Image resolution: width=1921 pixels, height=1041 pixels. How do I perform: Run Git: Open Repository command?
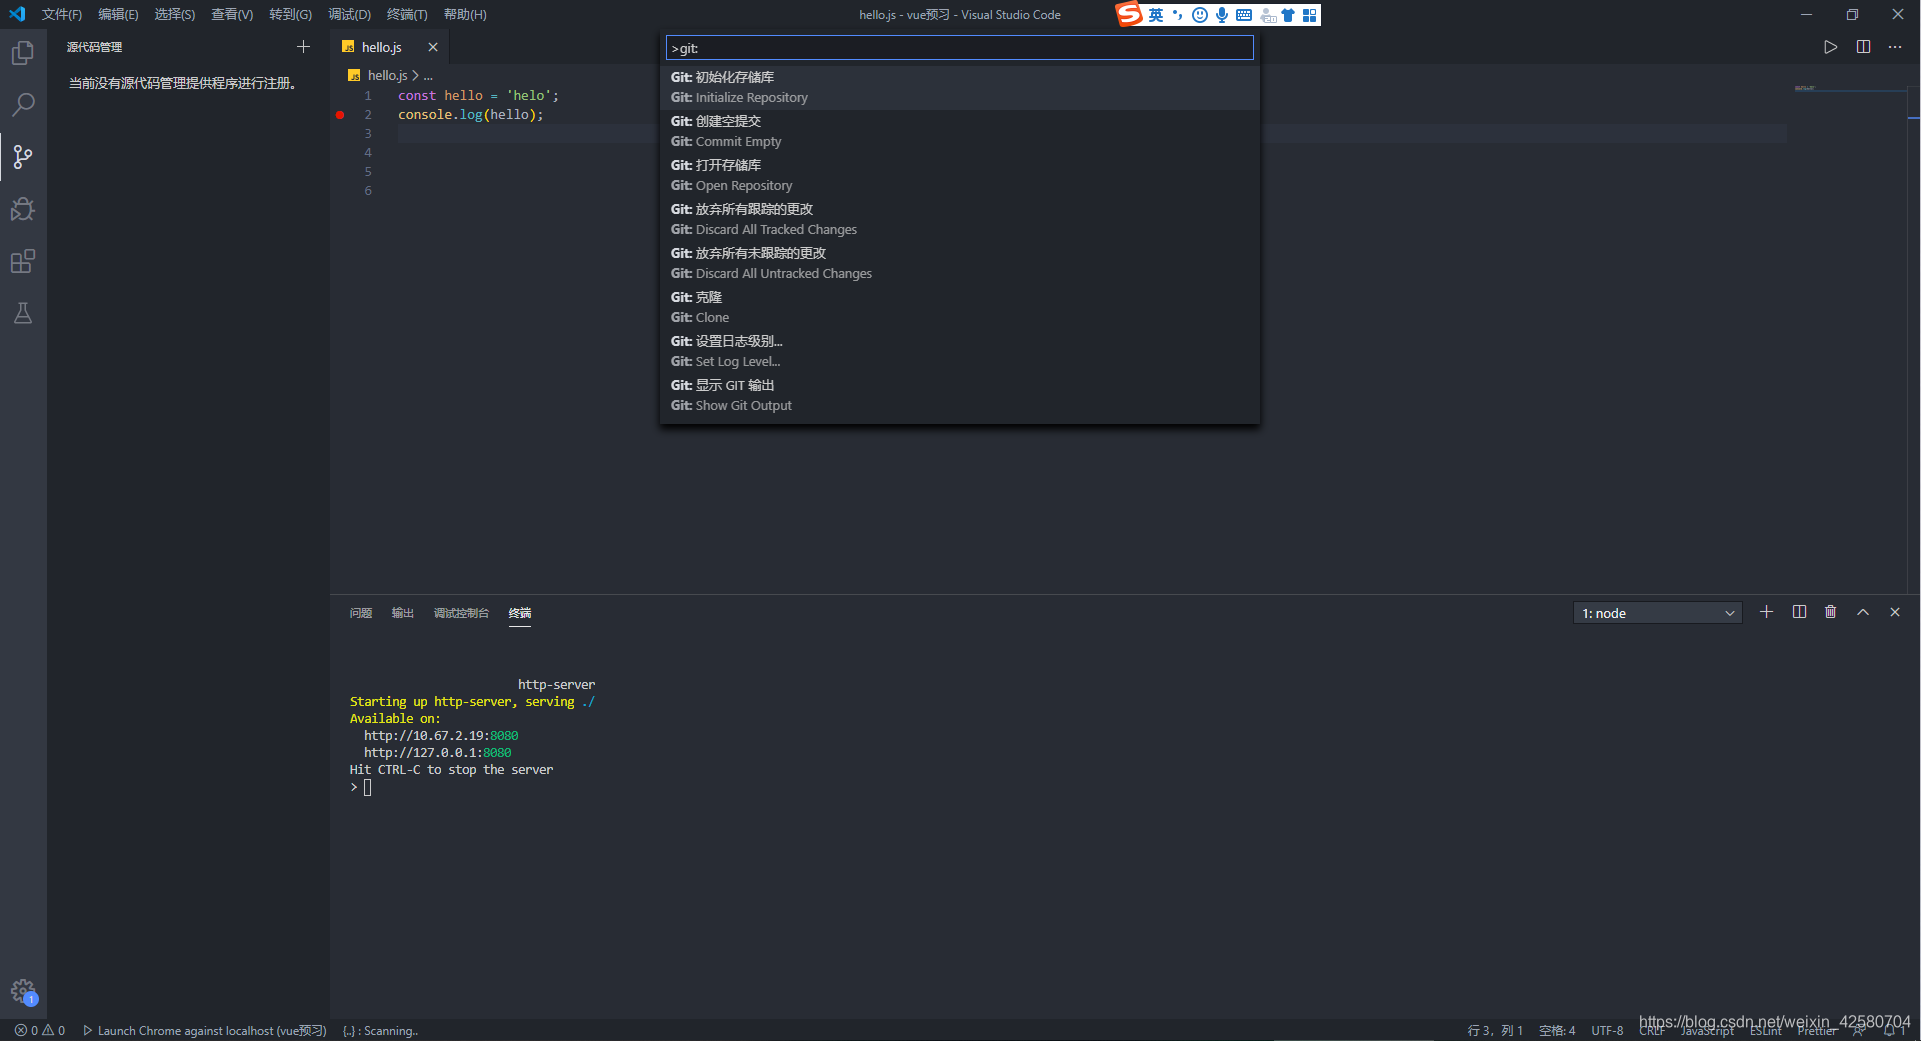coord(959,175)
